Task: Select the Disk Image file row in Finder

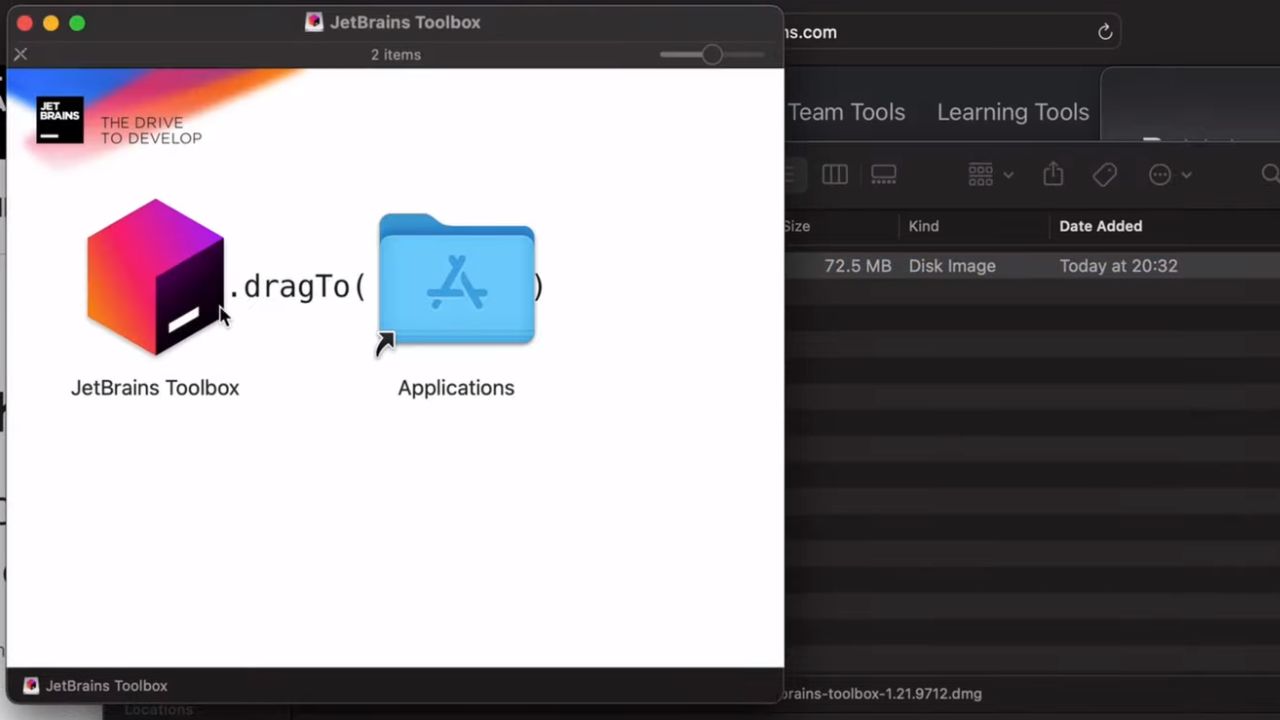Action: 1032,266
